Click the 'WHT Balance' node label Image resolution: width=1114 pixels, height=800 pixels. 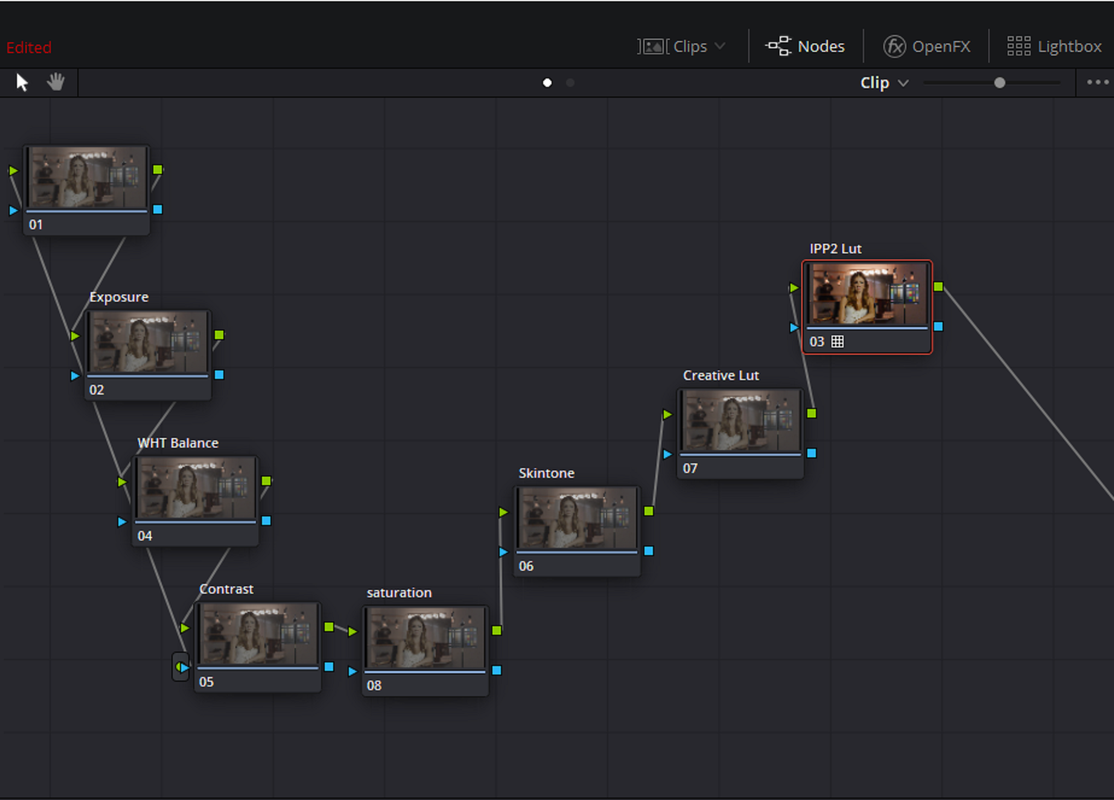(178, 443)
